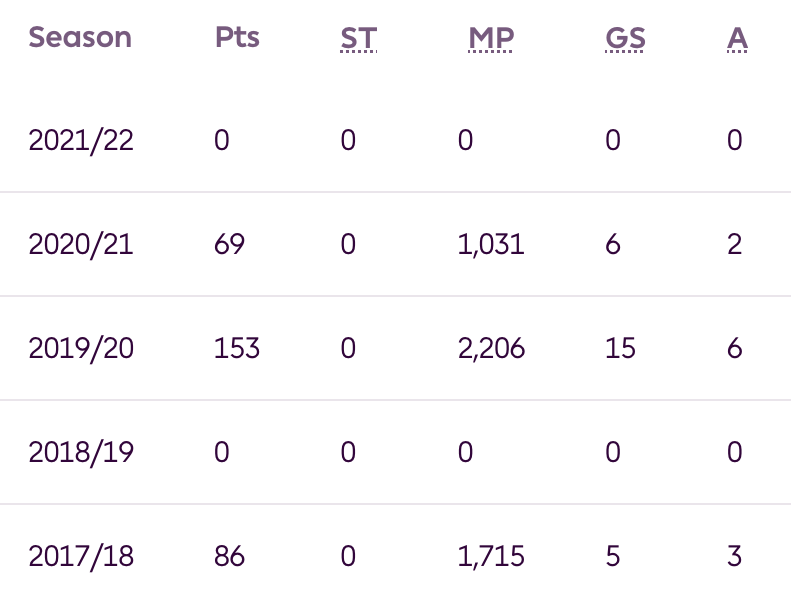Click the A abbreviation header

tap(737, 38)
